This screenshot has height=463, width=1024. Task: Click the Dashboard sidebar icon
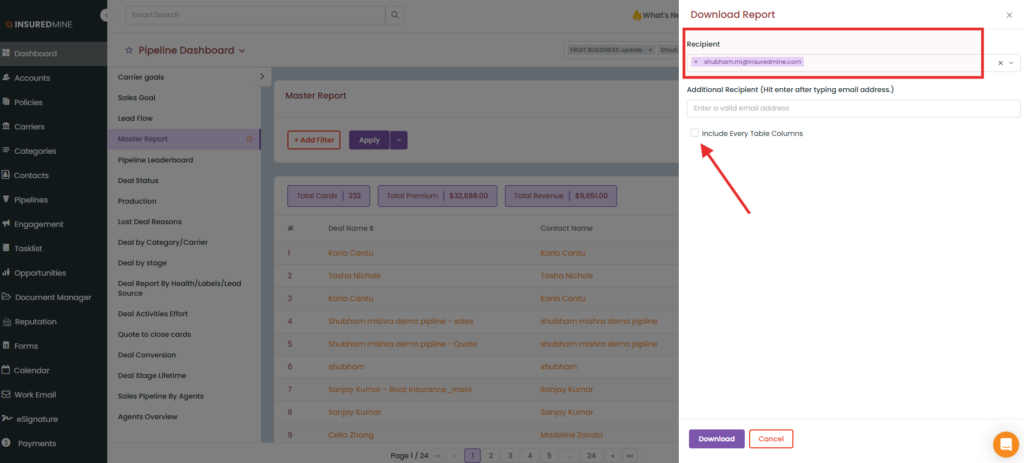(6, 54)
